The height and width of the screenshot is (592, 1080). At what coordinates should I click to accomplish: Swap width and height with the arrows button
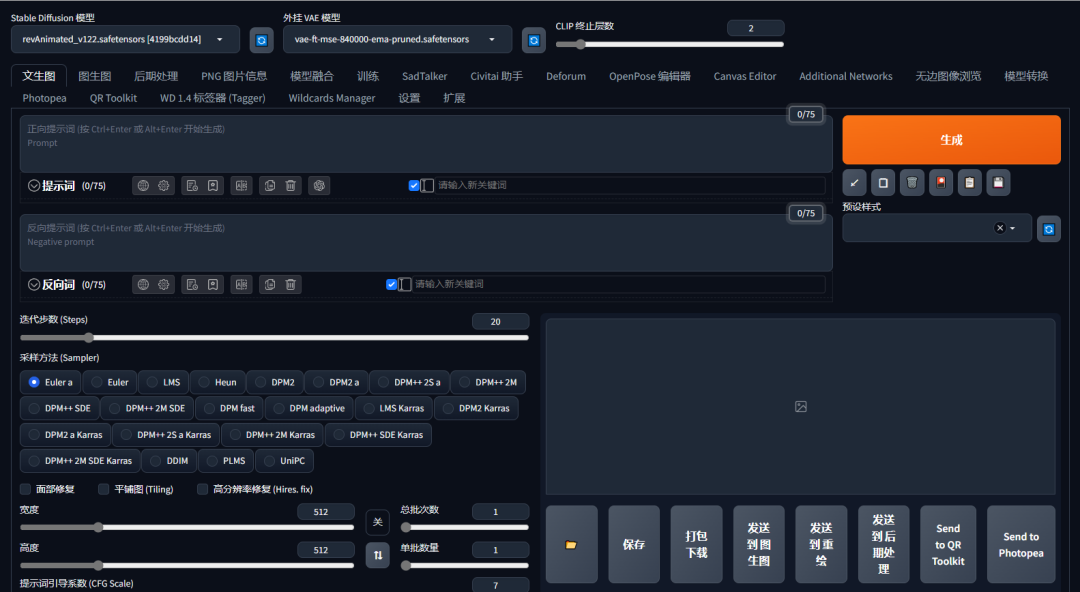click(377, 554)
